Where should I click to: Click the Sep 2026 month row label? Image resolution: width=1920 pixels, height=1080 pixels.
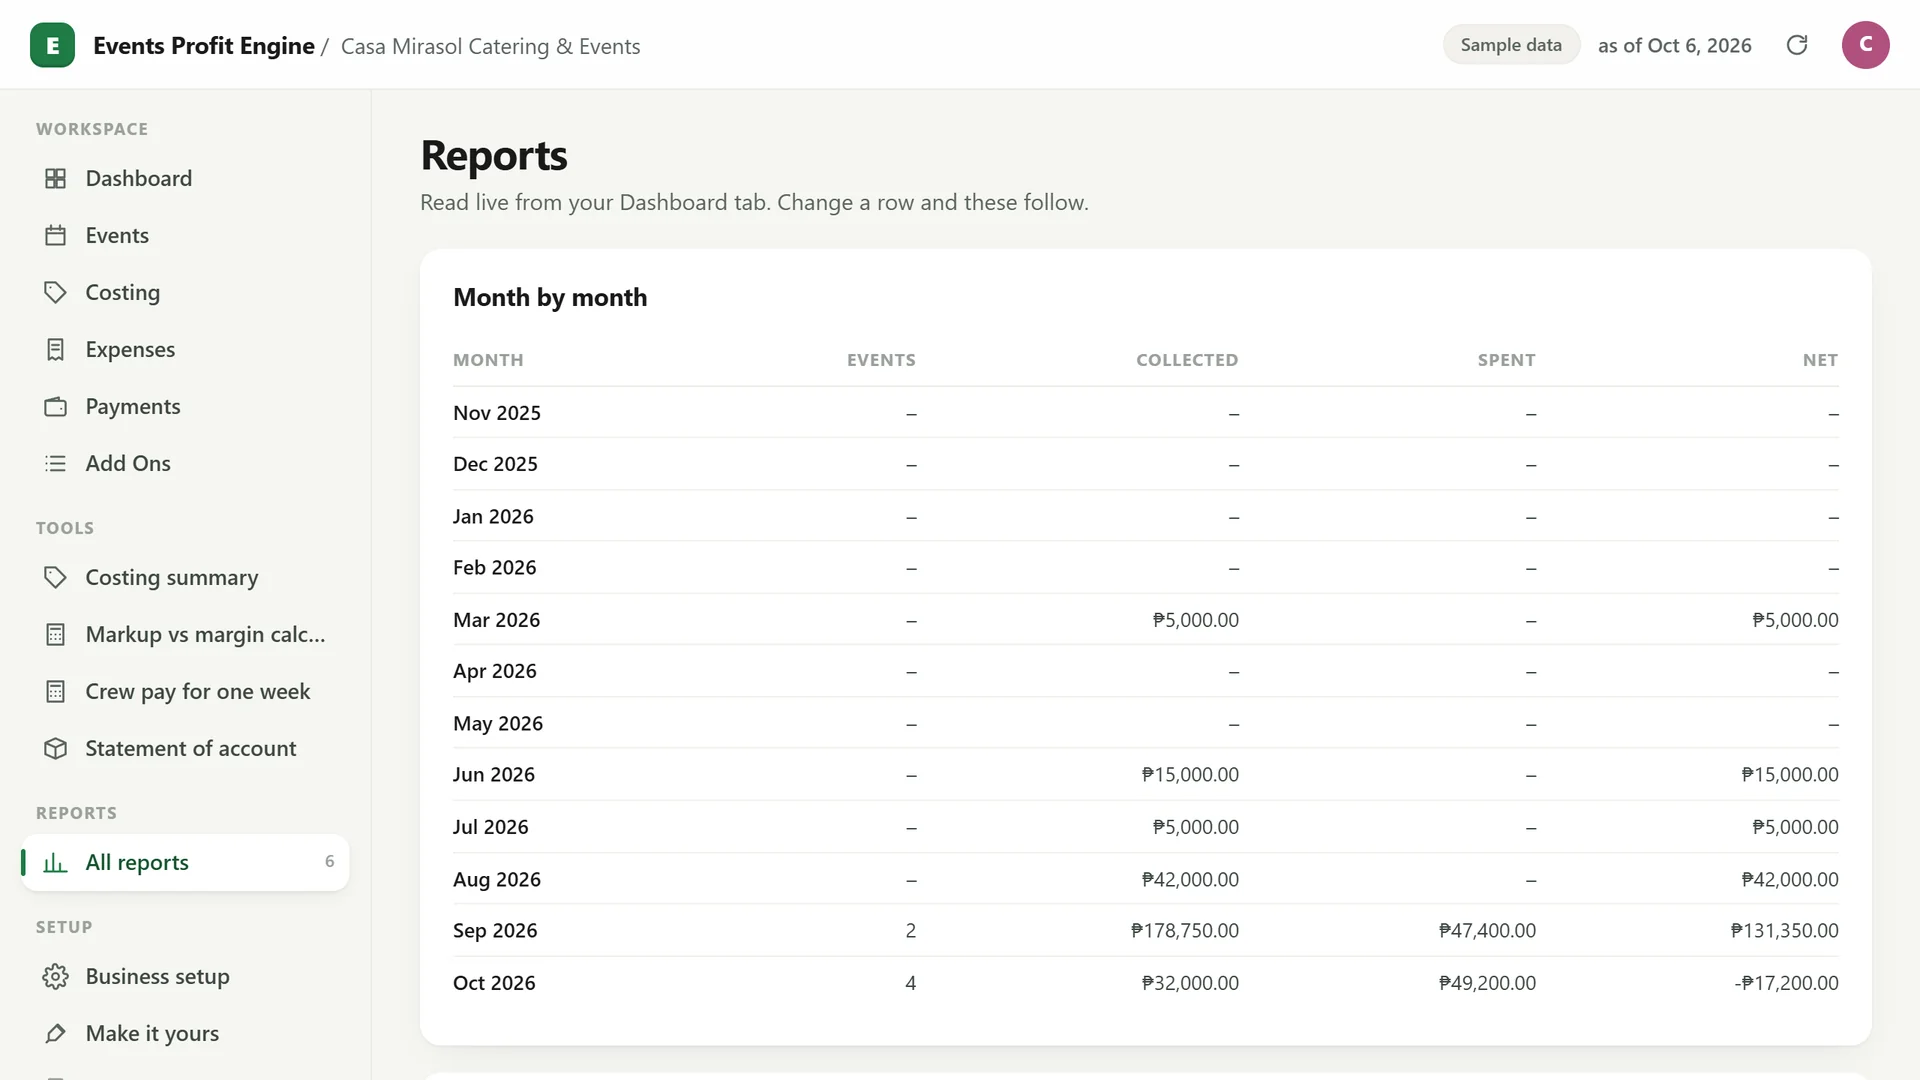[x=495, y=931]
